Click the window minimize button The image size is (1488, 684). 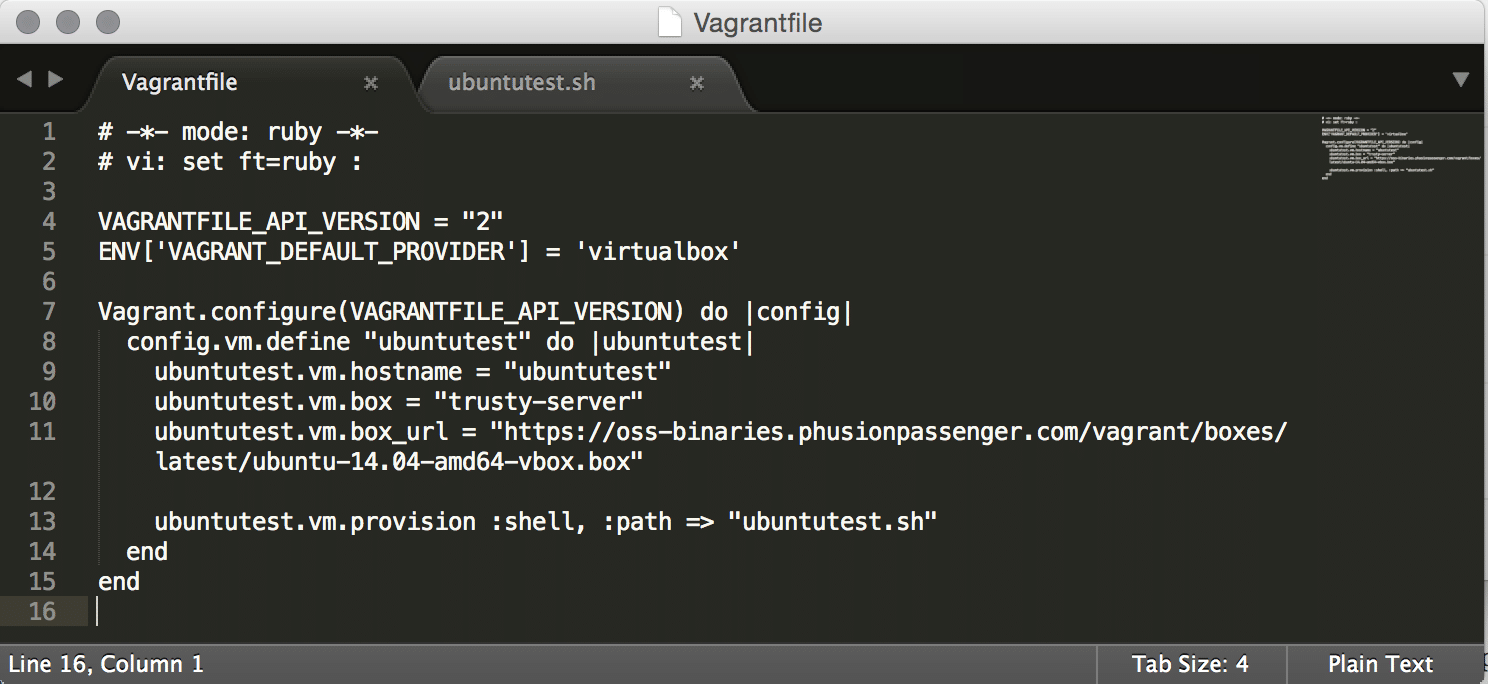click(68, 22)
